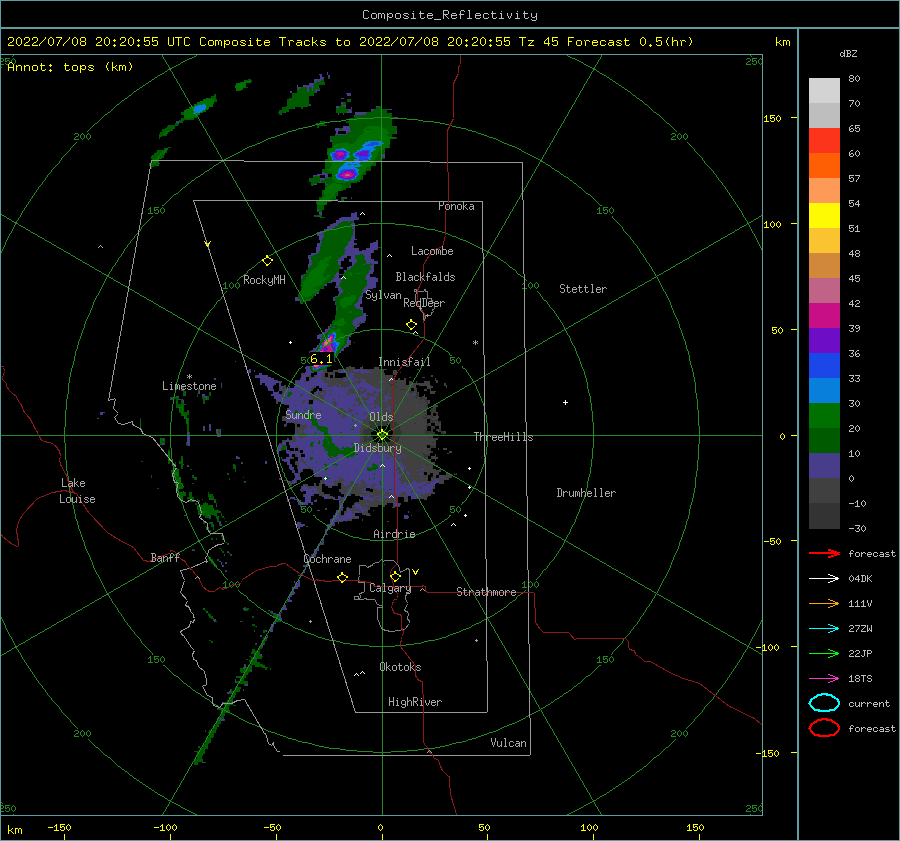Viewport: 900px width, 841px height.
Task: Click the Sylvan label on map
Action: pos(383,296)
